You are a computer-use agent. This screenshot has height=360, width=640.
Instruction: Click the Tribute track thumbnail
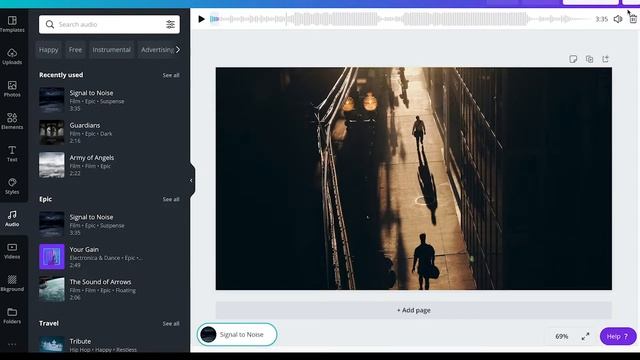(x=52, y=344)
